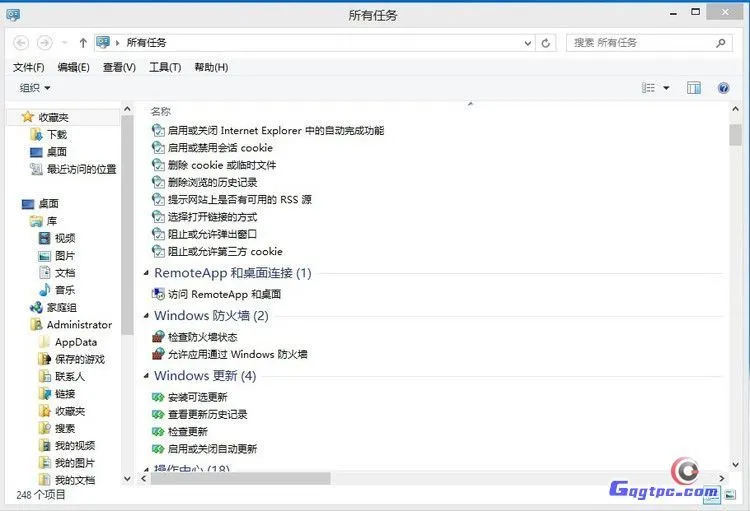The image size is (750, 511).
Task: Click the 家庭组 homegroup icon
Action: pos(36,308)
